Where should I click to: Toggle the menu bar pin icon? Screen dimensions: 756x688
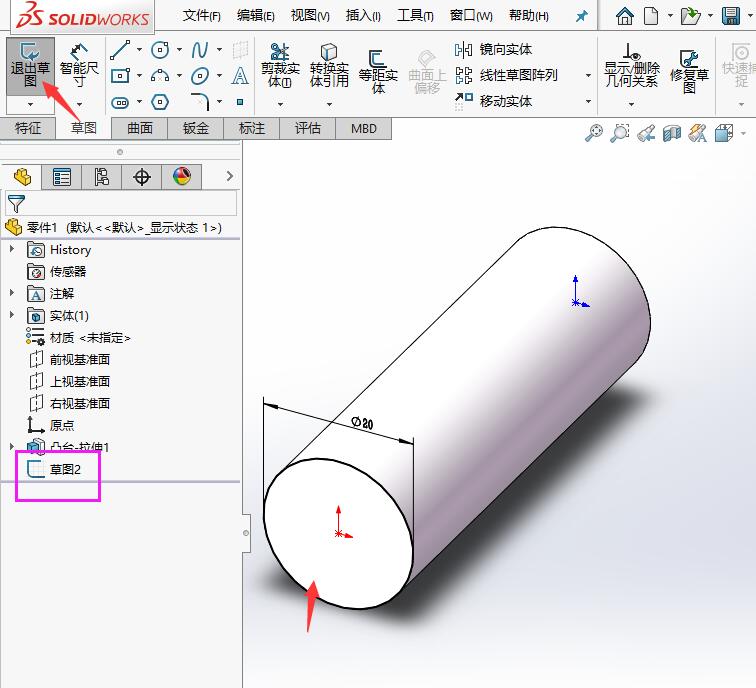(581, 16)
